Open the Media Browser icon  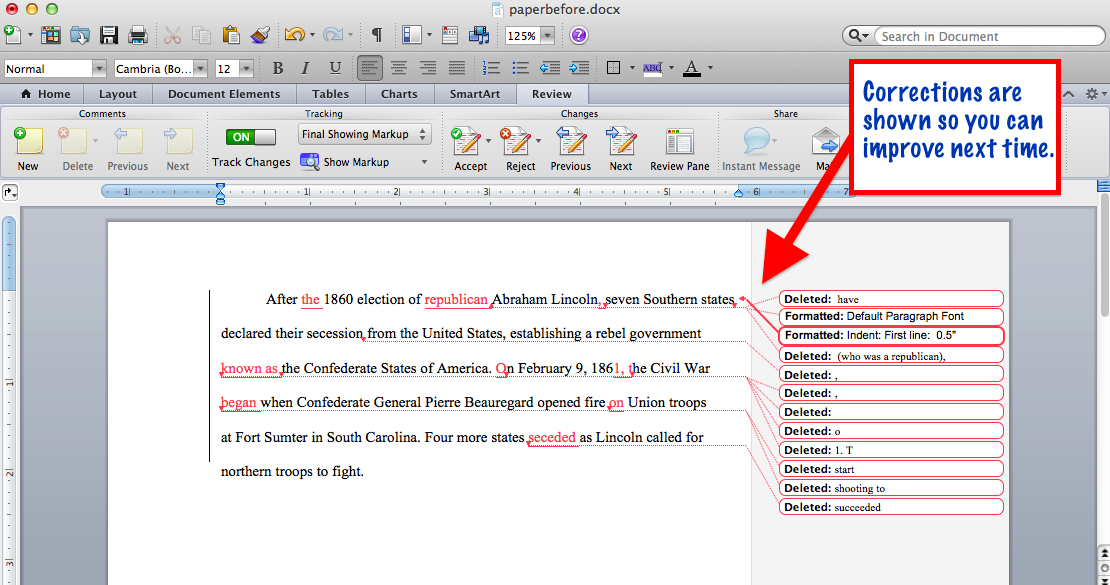pos(479,35)
